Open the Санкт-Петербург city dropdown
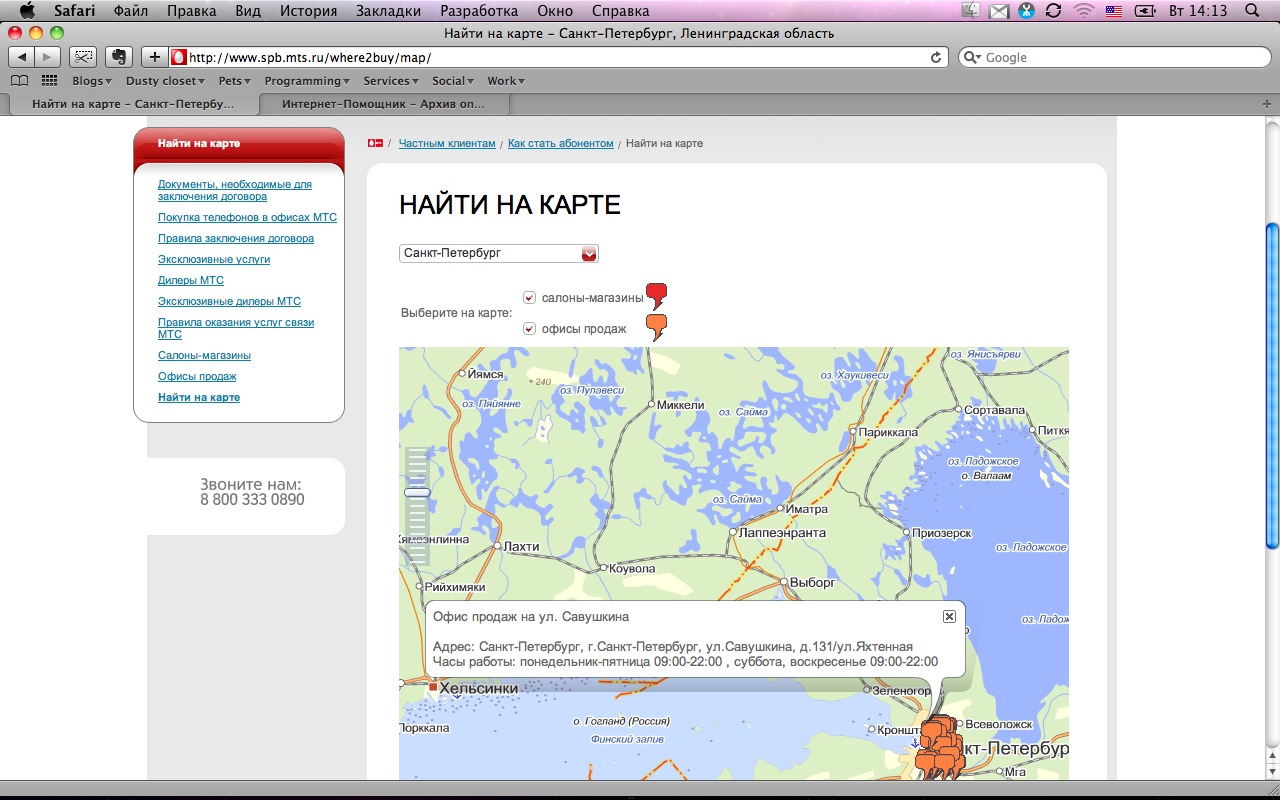This screenshot has height=800, width=1280. 498,253
